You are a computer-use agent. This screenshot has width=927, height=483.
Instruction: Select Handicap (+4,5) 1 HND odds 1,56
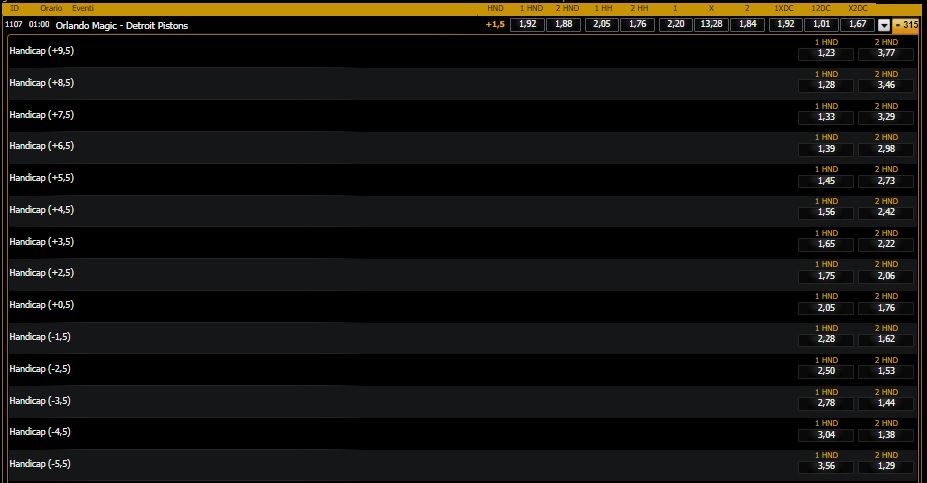tap(826, 212)
